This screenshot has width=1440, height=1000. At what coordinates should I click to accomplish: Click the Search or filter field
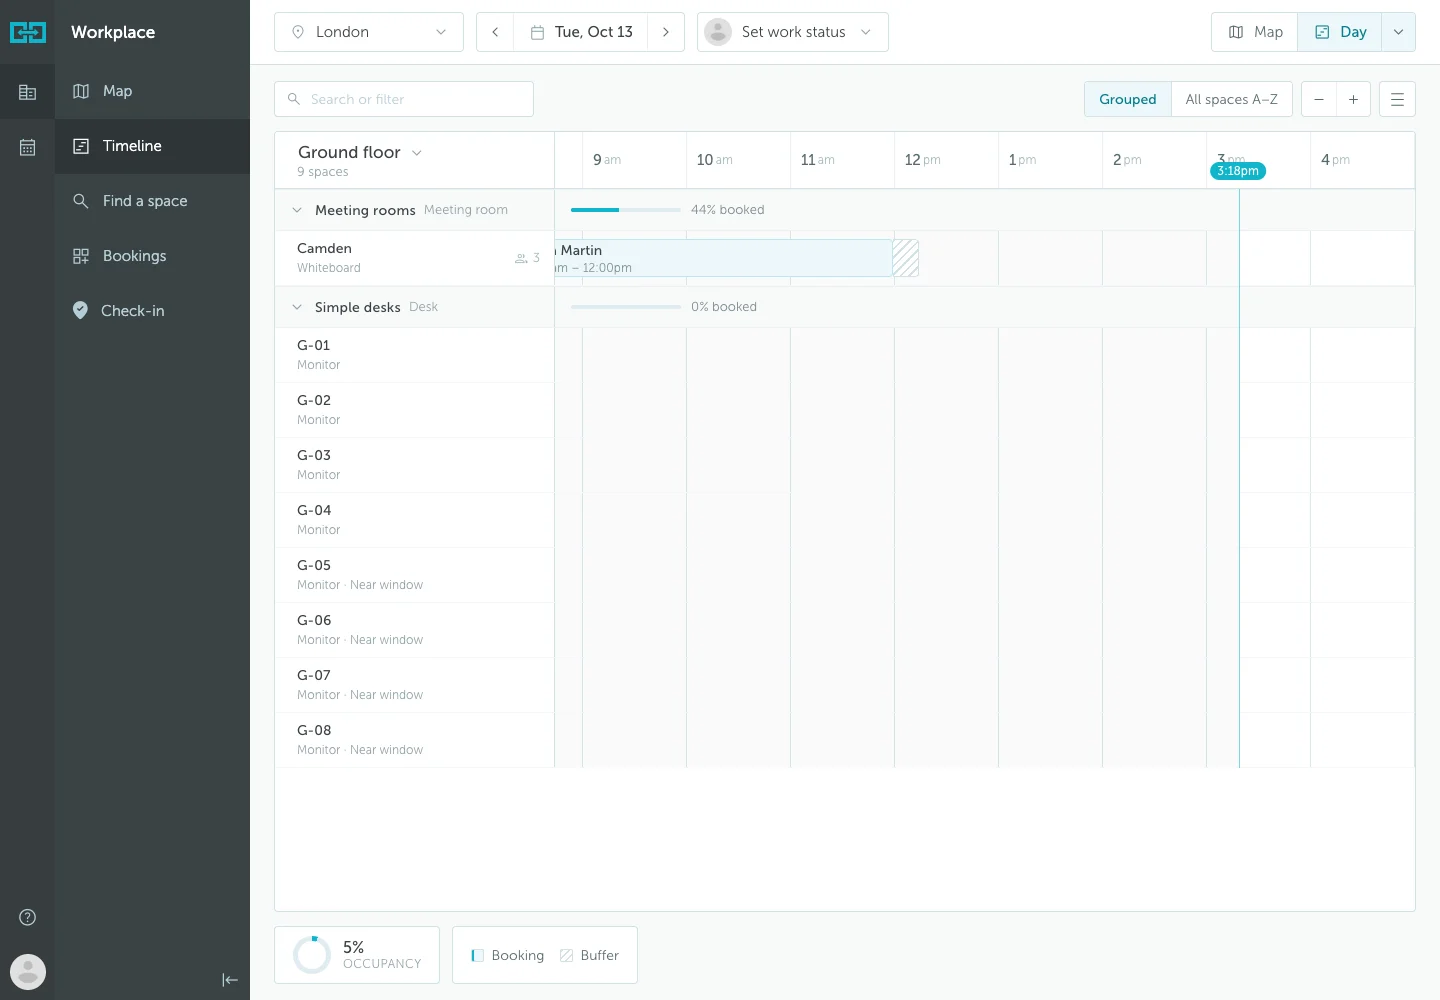pyautogui.click(x=404, y=99)
